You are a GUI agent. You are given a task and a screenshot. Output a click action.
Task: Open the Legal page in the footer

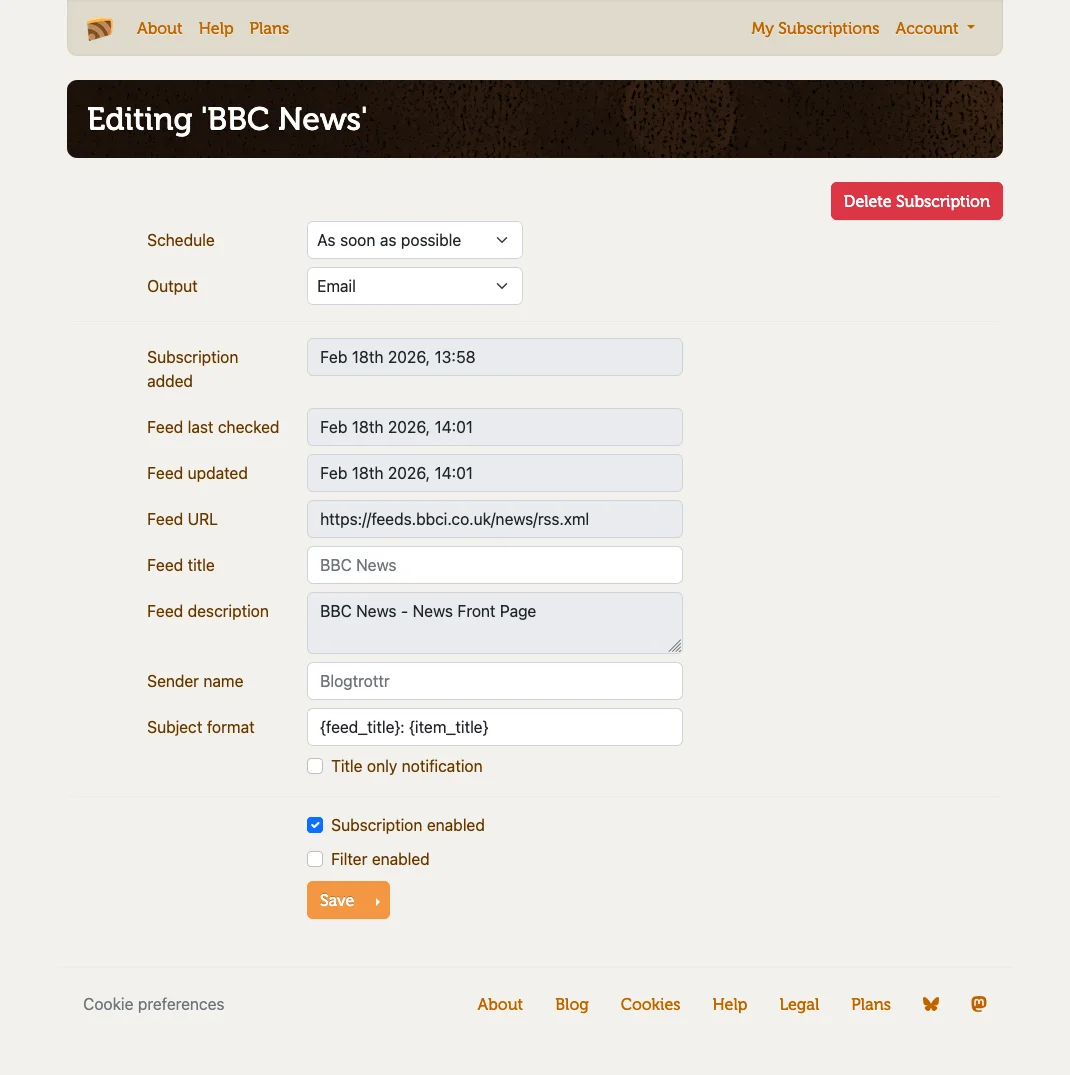[799, 1004]
